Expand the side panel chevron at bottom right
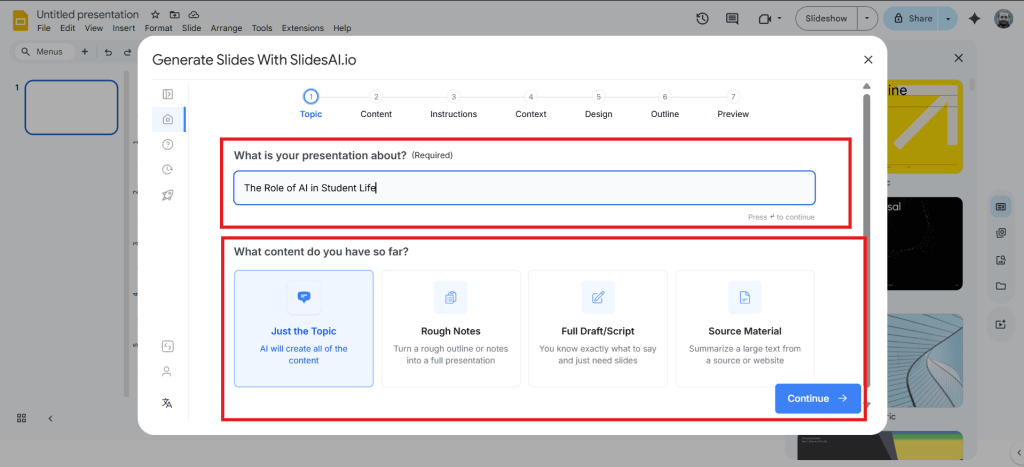 [1019, 452]
